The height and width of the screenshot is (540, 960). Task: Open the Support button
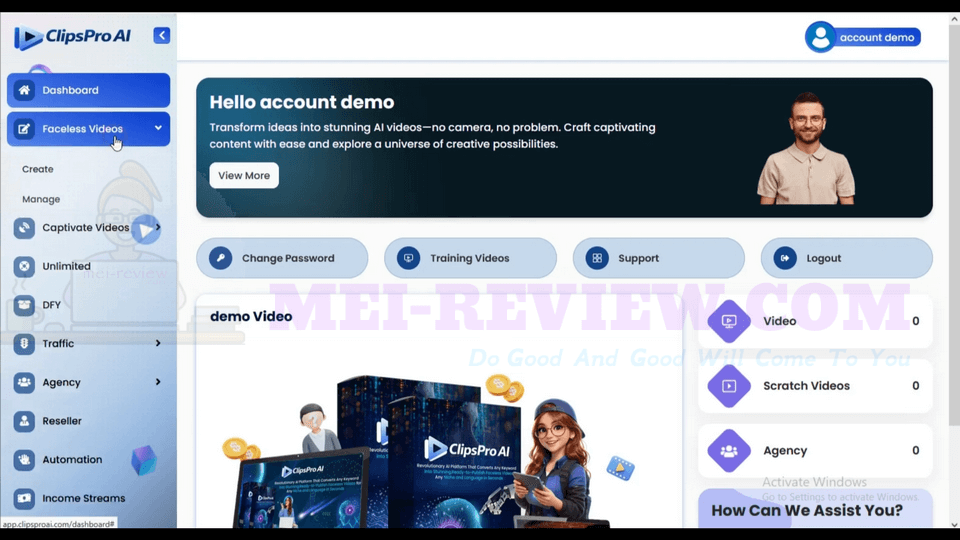pyautogui.click(x=659, y=258)
